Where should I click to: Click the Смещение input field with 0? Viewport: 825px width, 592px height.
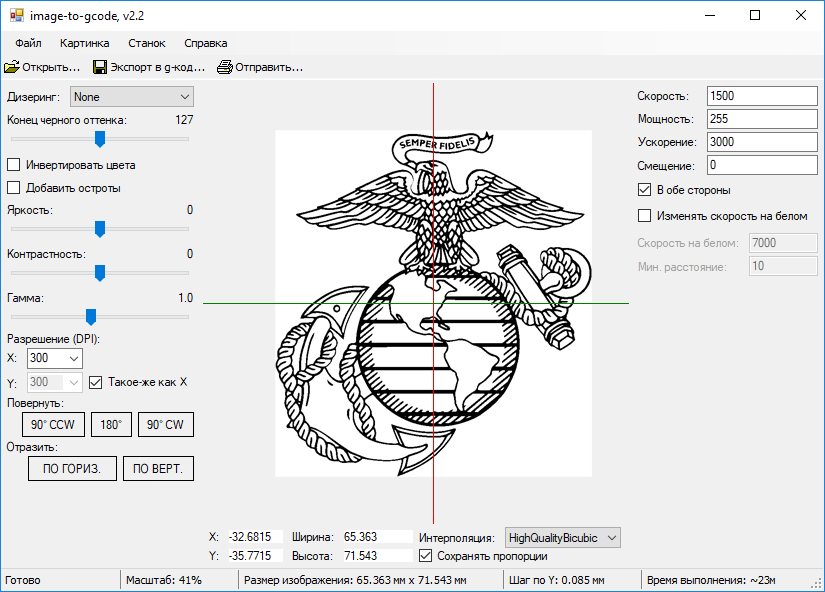[762, 165]
